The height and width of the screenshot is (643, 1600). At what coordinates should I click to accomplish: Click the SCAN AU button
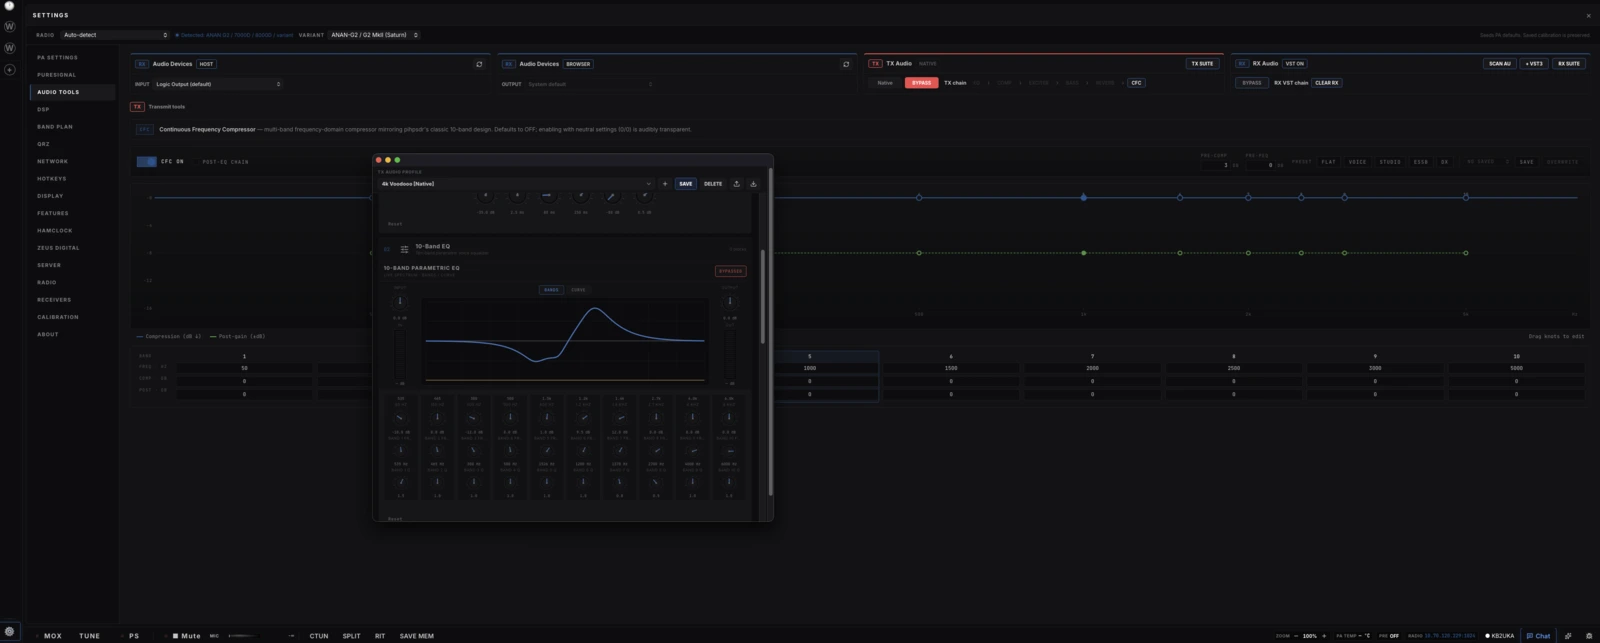[x=1499, y=64]
